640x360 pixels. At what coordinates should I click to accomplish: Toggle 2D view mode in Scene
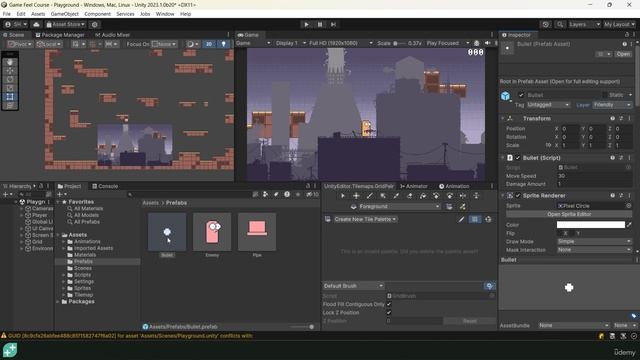tap(209, 44)
